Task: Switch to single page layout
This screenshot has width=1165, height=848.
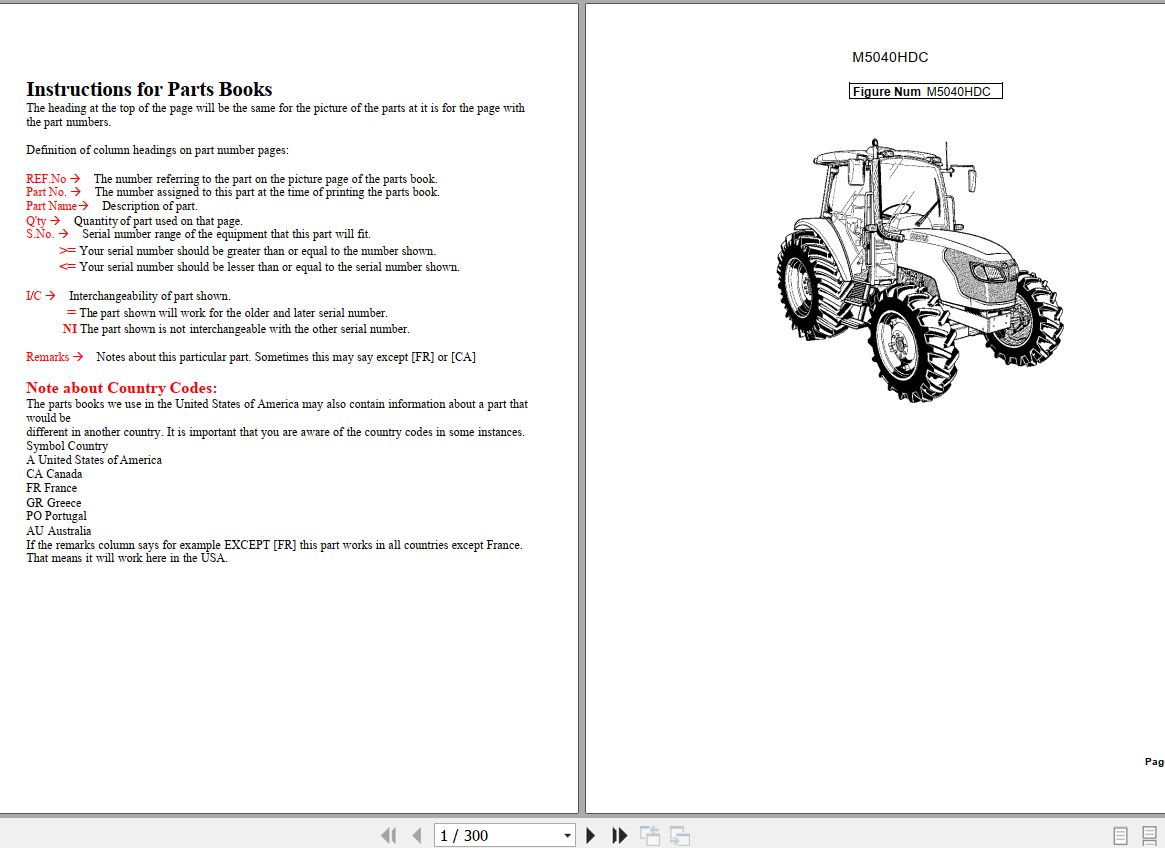Action: click(1120, 835)
